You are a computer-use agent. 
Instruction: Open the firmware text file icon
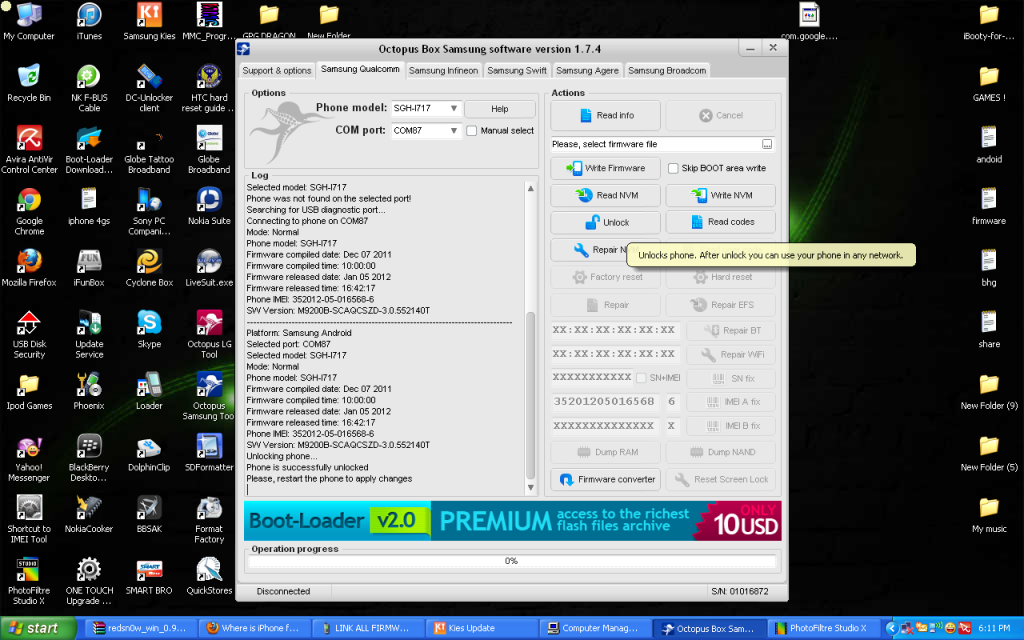[x=989, y=206]
